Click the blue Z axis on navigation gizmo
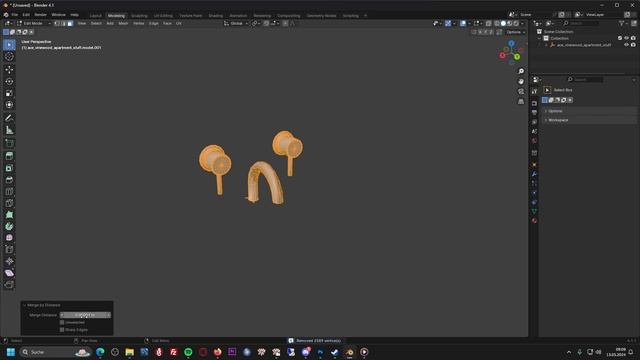This screenshot has height=360, width=640. pyautogui.click(x=511, y=43)
